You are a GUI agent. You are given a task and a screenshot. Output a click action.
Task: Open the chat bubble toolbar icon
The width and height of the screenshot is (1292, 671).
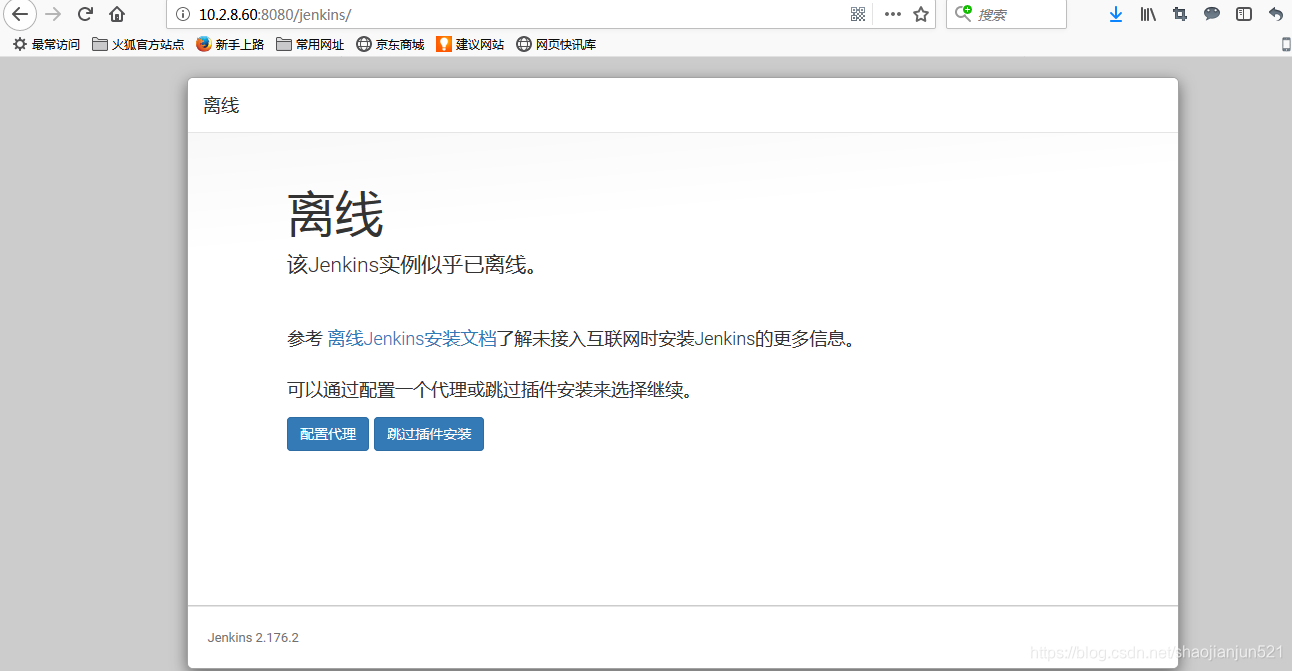(x=1212, y=14)
